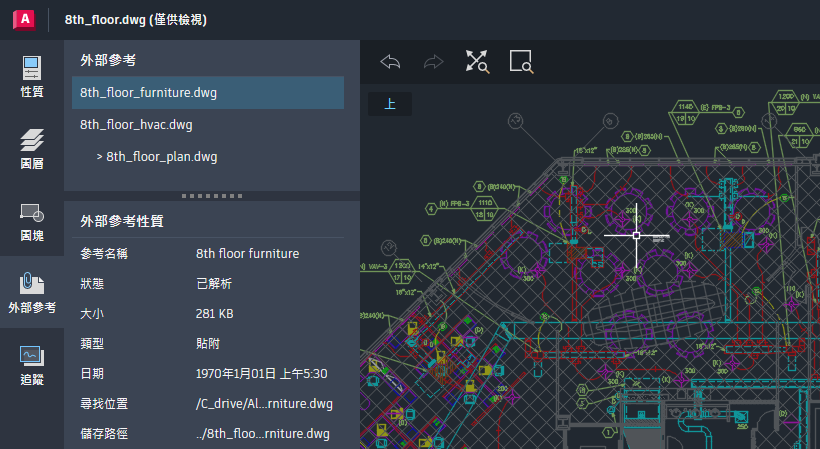
Task: Open the 追蹤 trace panel
Action: 32,365
